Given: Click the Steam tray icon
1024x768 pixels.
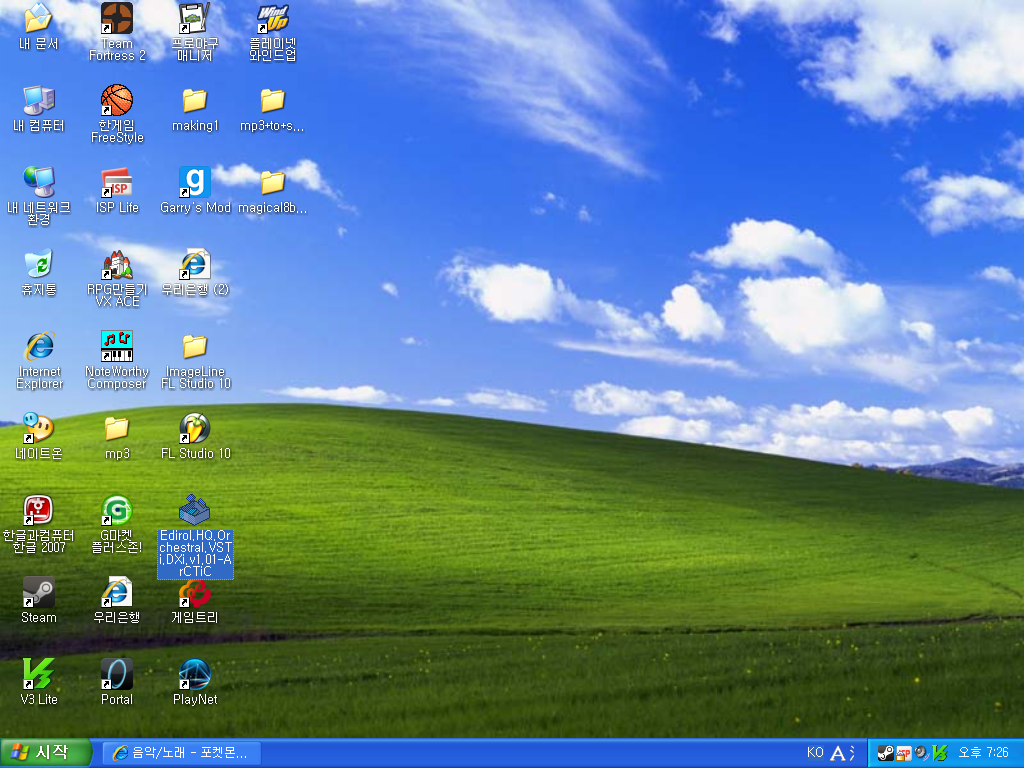Looking at the screenshot, I should [885, 753].
